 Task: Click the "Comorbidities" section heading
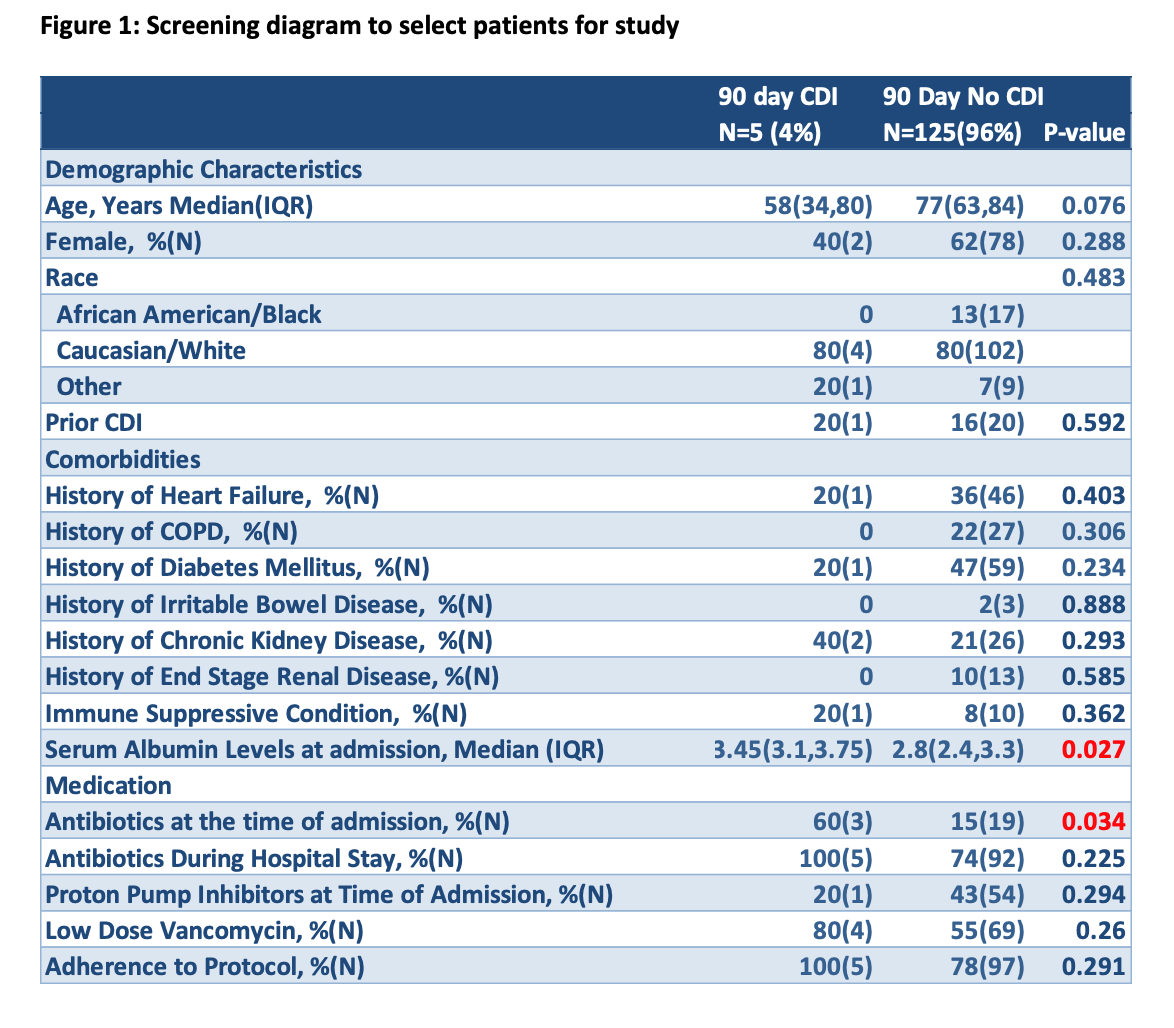(123, 459)
